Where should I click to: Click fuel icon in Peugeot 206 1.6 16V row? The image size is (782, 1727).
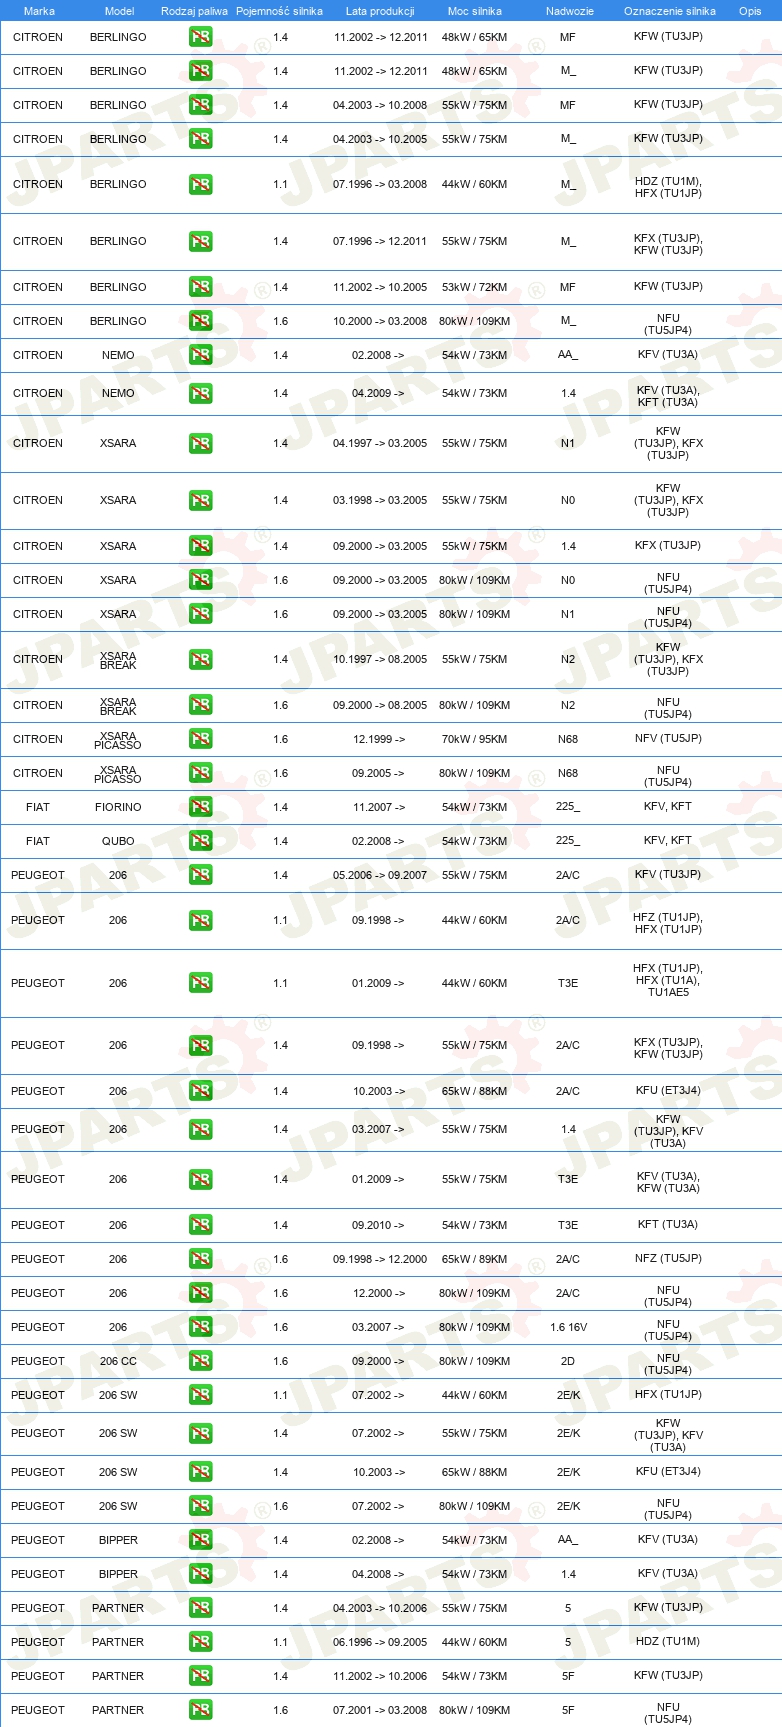click(200, 1327)
